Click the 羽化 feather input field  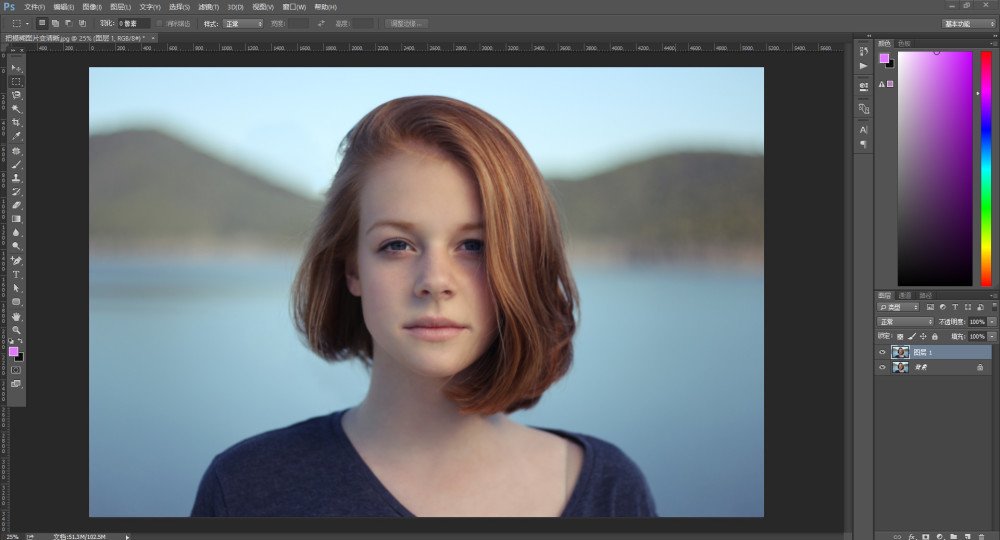133,23
